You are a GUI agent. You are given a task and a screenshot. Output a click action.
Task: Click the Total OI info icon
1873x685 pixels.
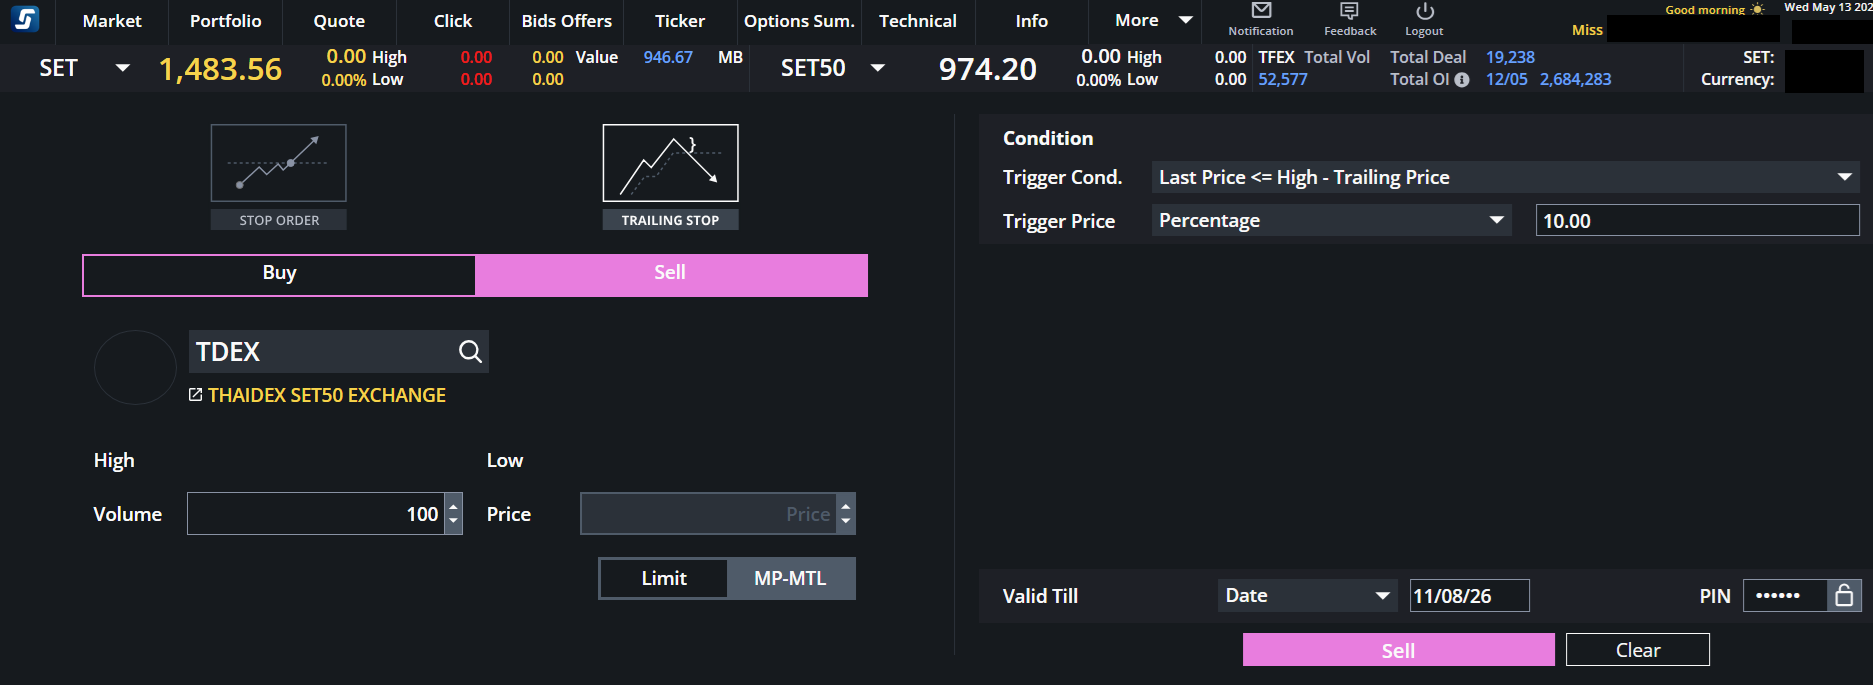tap(1462, 80)
